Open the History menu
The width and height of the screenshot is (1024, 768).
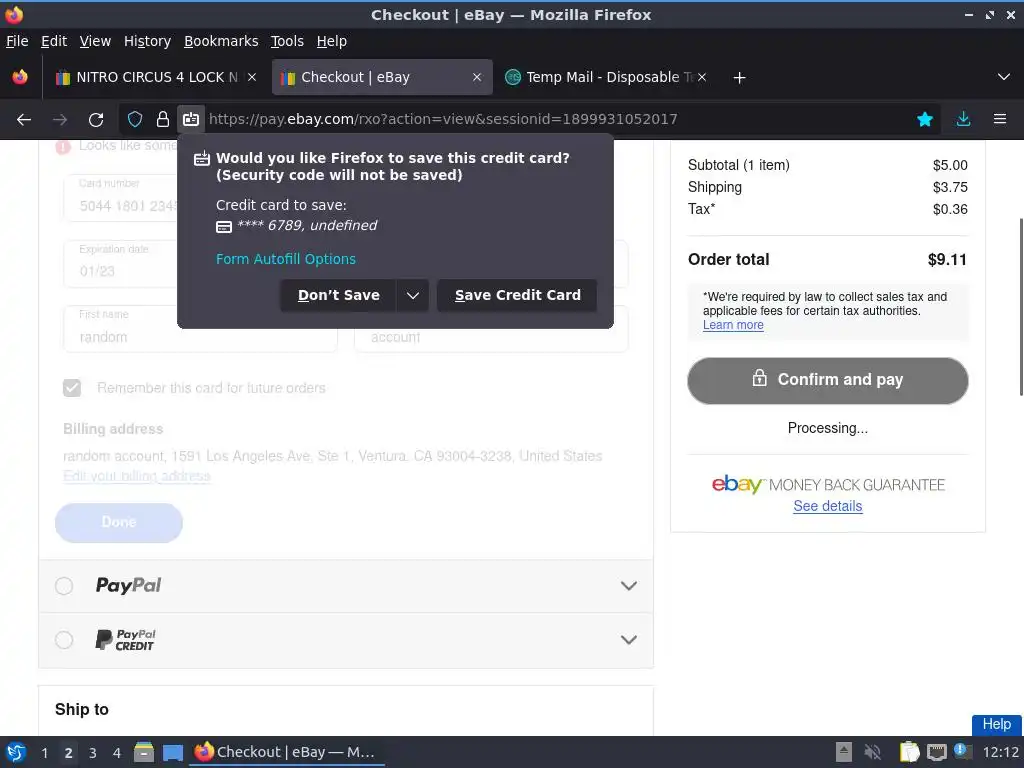[x=147, y=41]
